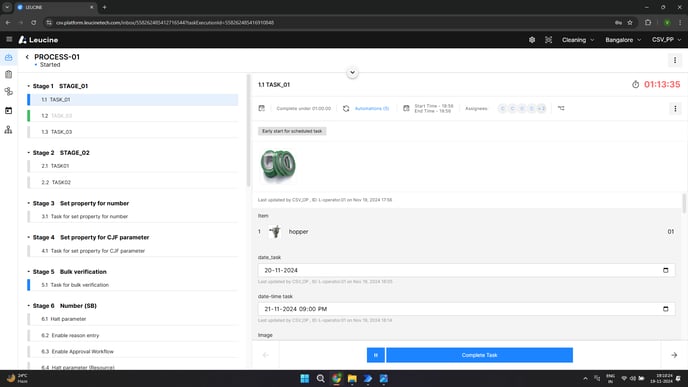Open the browser extensions puzzle icon
688x387 pixels.
point(648,22)
